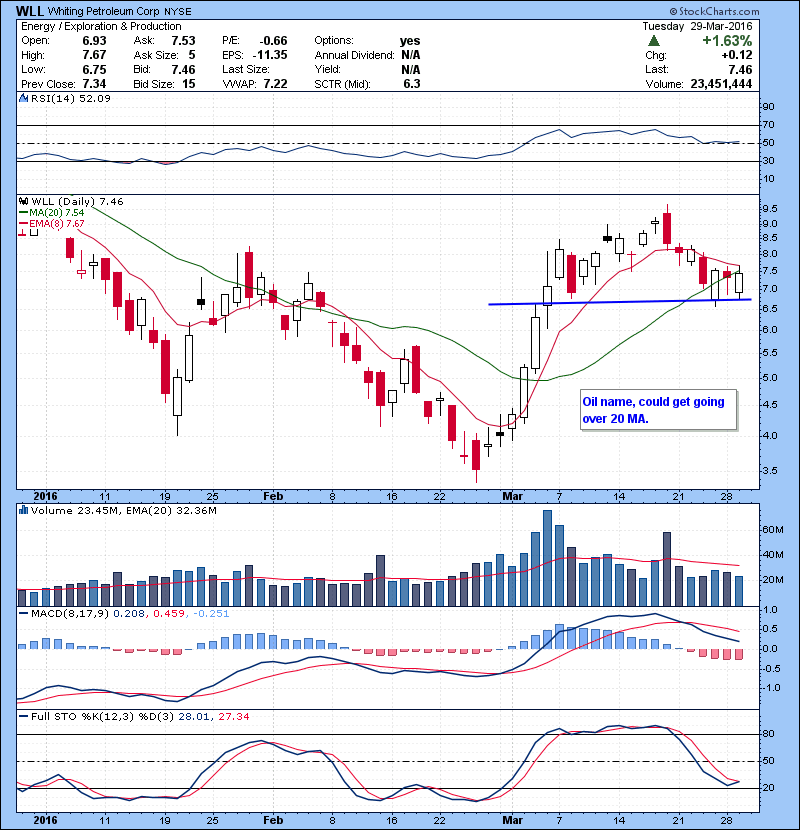
Task: Select the Prev Close value 7.34
Action: [x=94, y=84]
